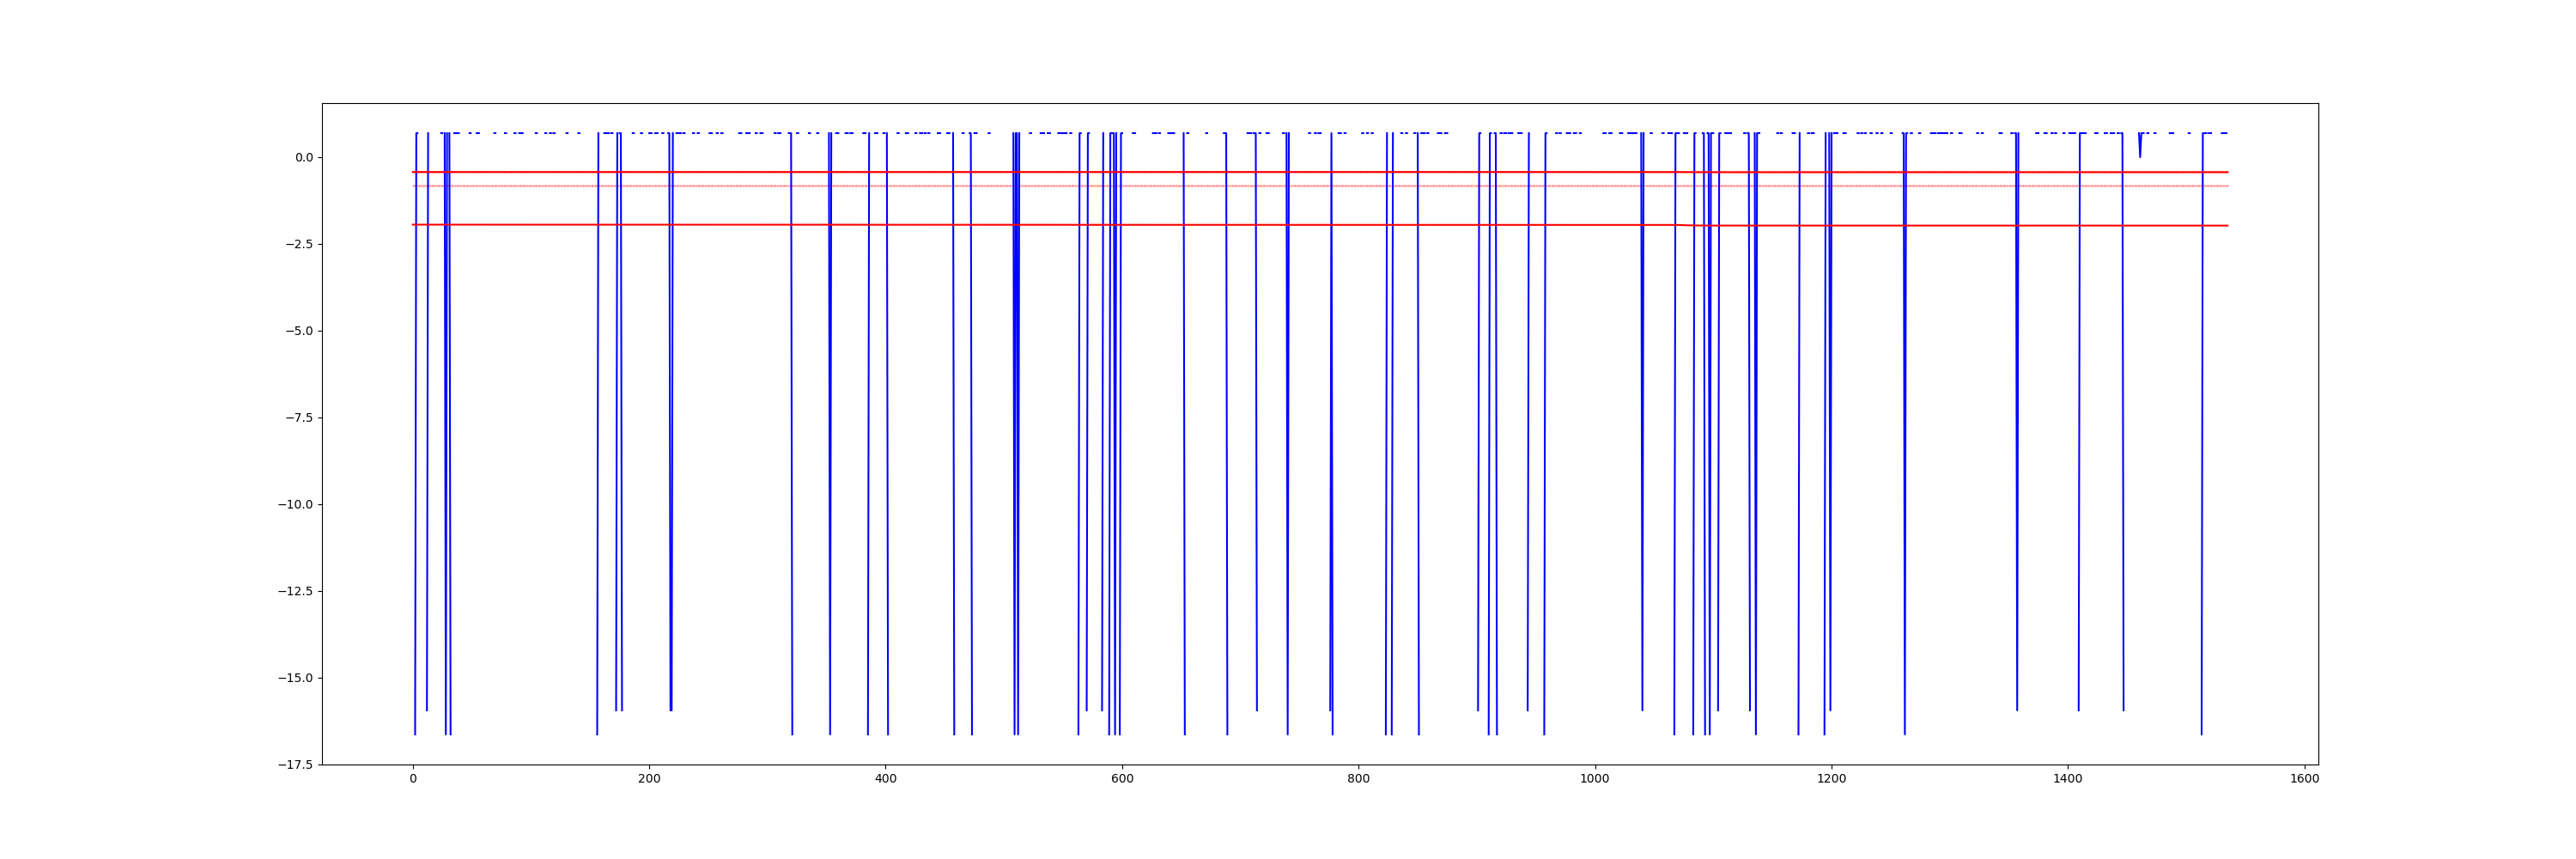Click the y-axis tick label −7.5
2576x859 pixels.
[299, 418]
